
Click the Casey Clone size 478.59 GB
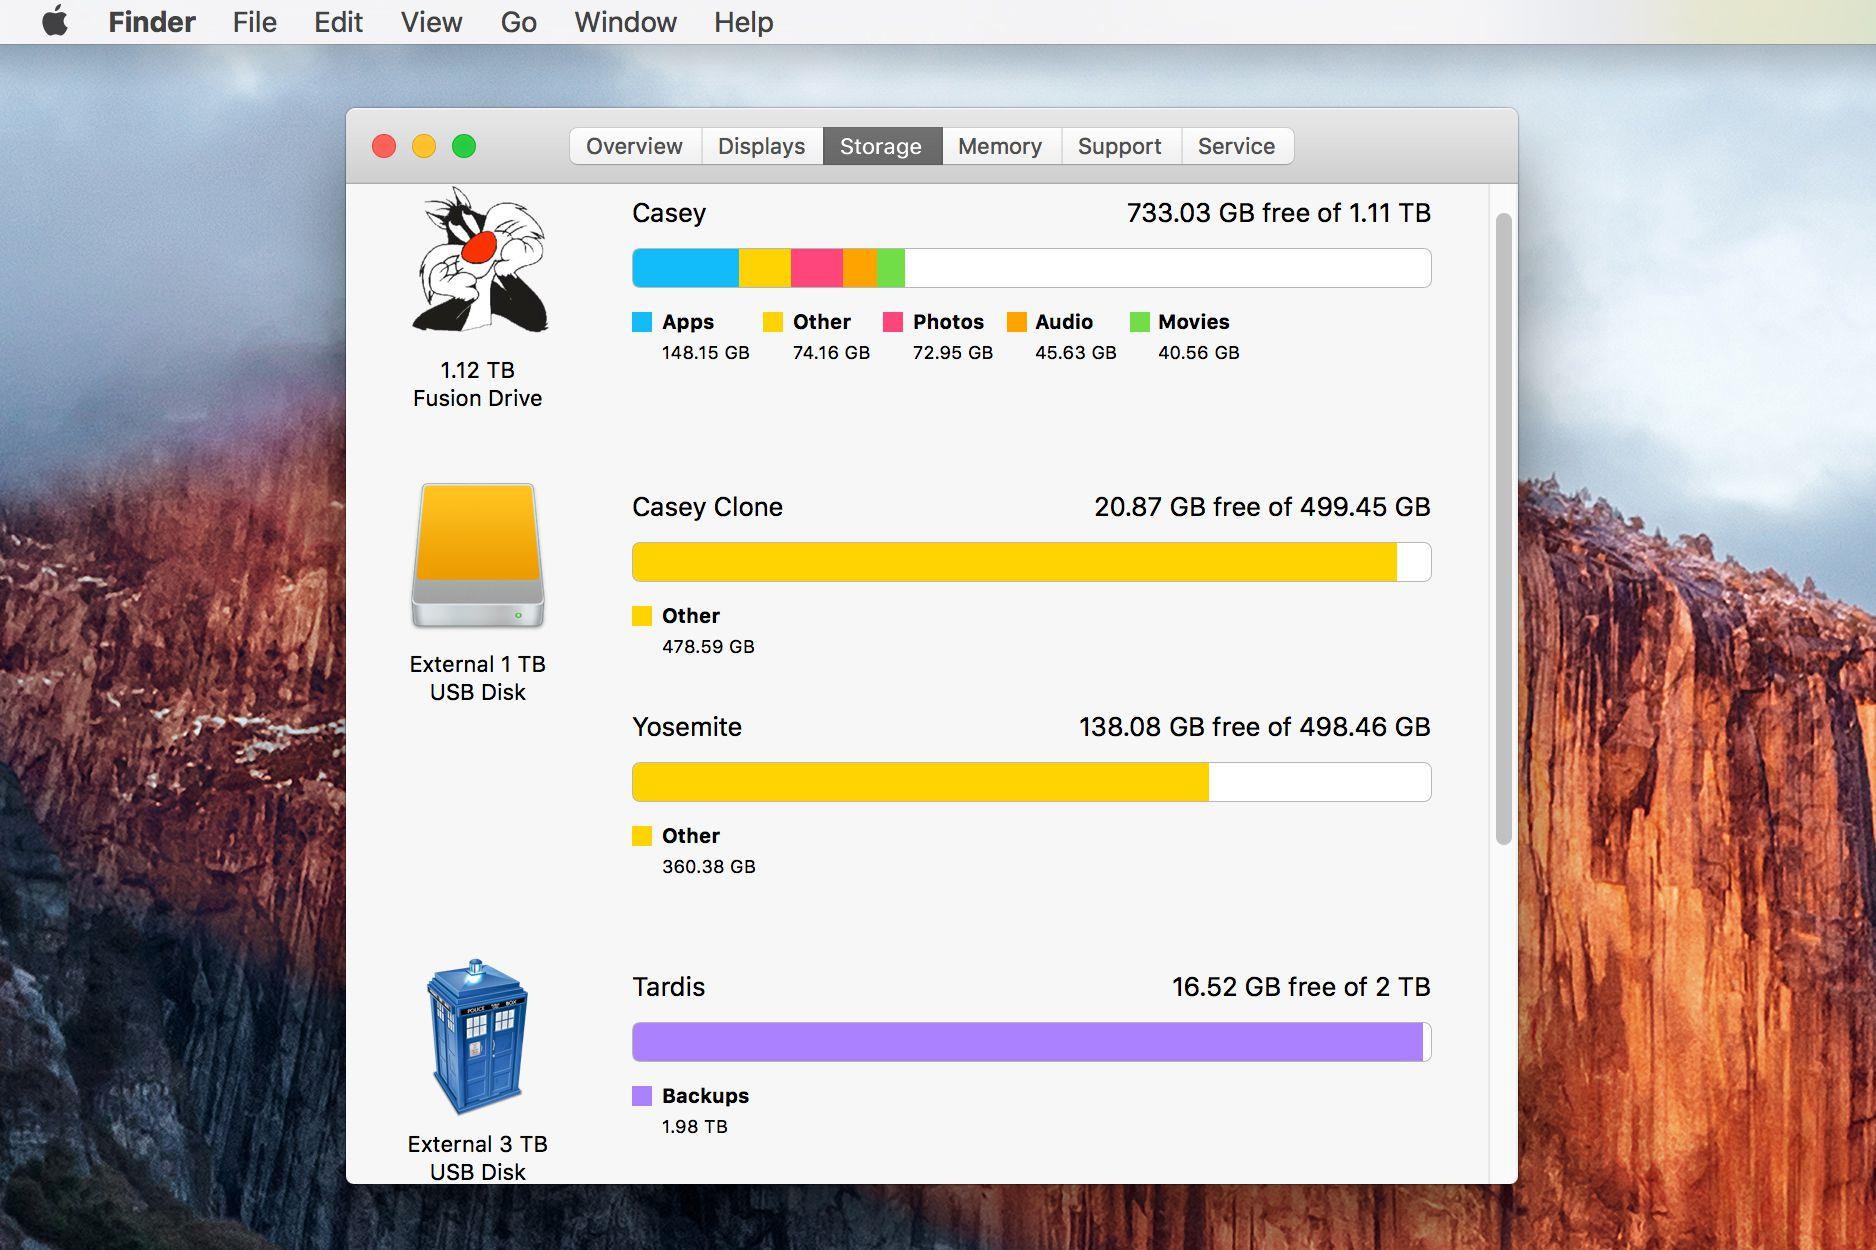pyautogui.click(x=708, y=647)
